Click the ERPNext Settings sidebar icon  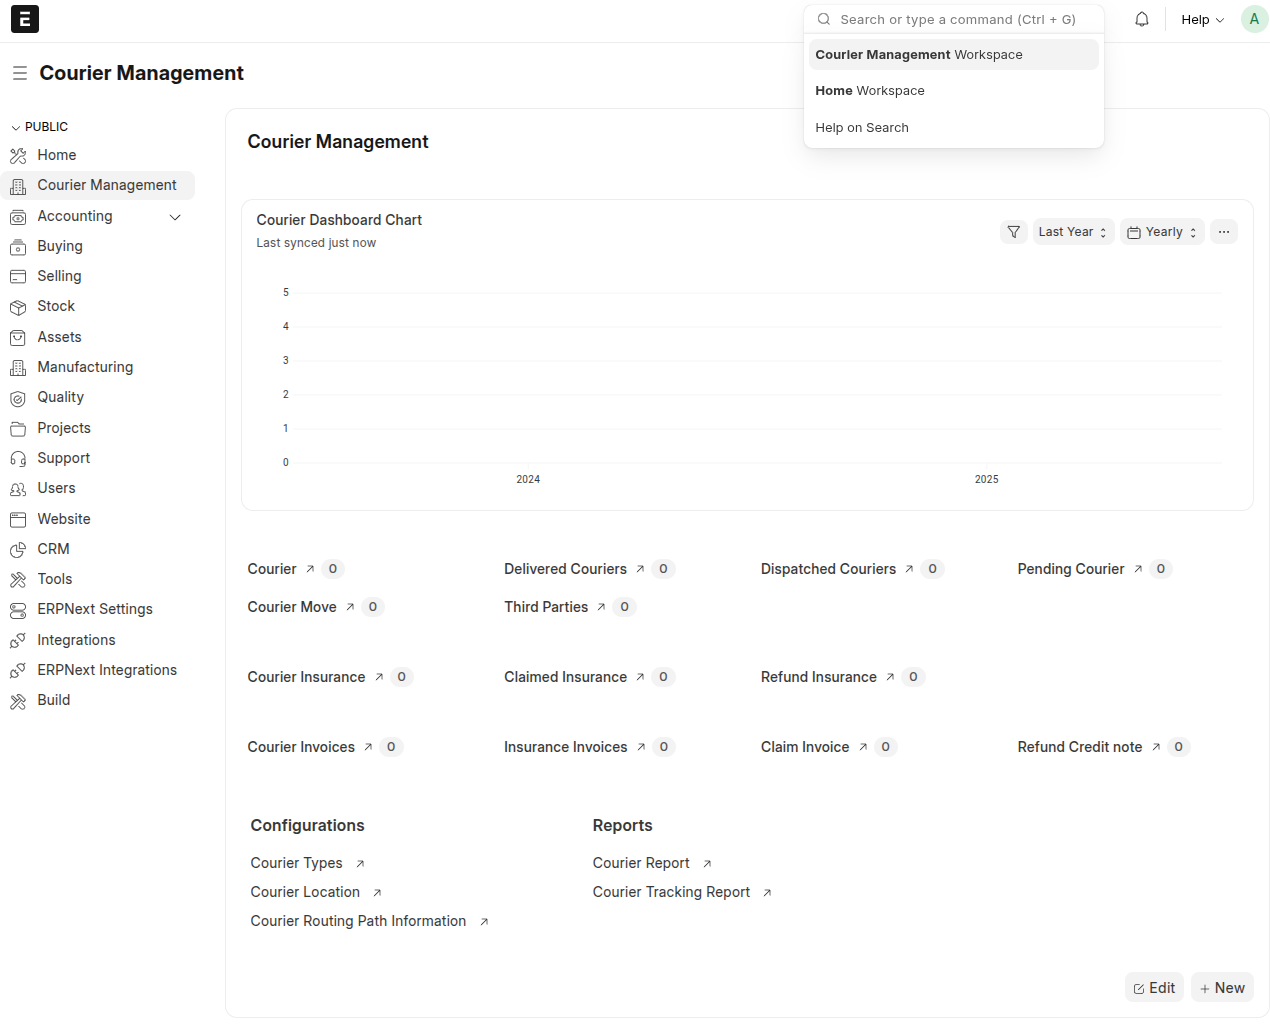pos(18,610)
